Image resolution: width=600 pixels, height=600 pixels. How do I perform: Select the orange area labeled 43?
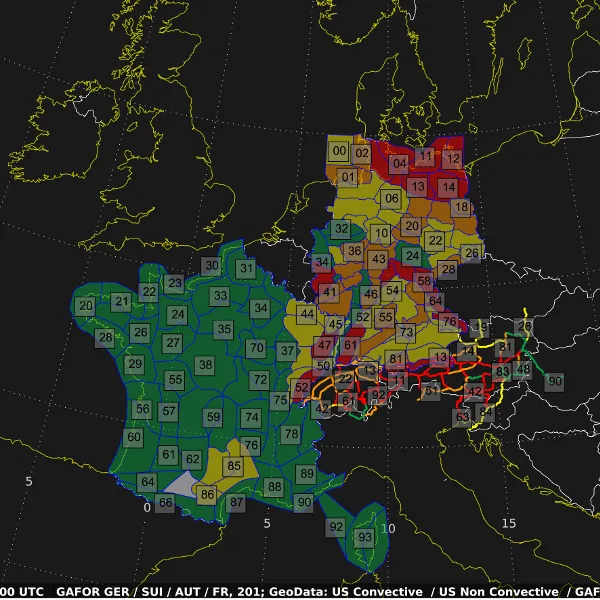pyautogui.click(x=378, y=259)
